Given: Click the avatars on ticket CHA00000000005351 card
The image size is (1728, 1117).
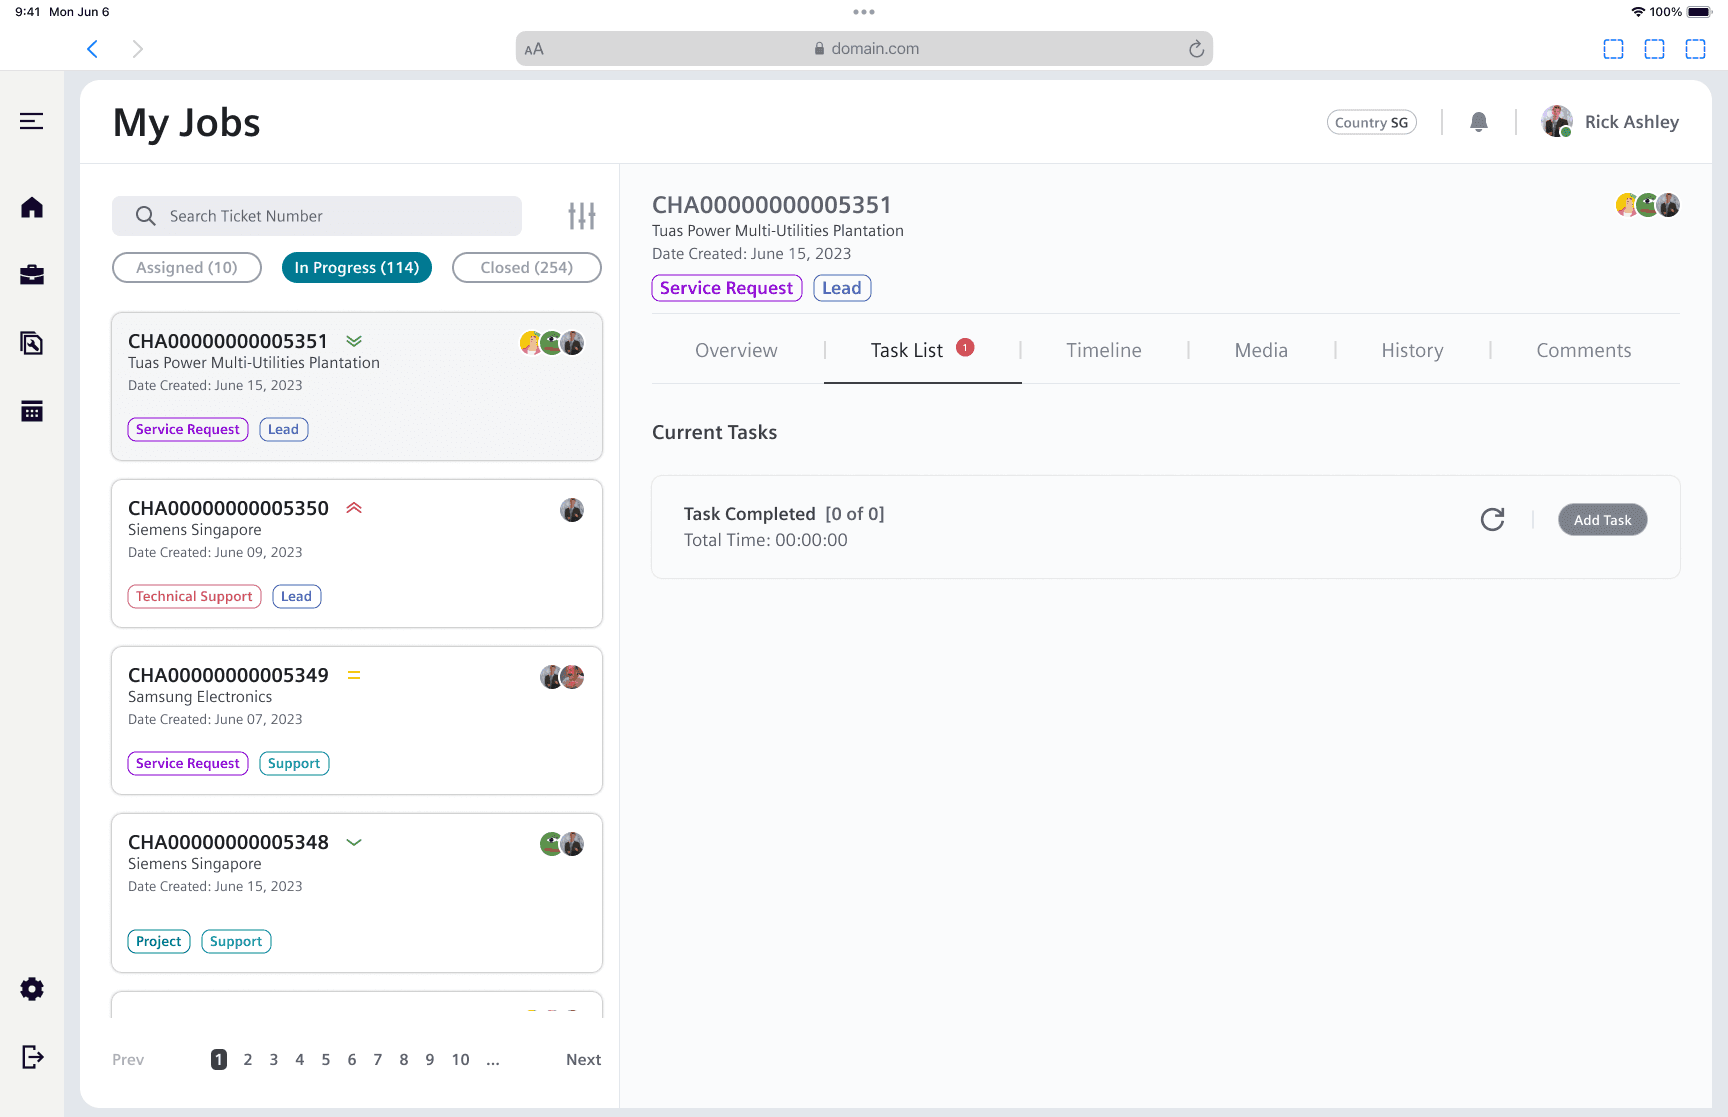Looking at the screenshot, I should (552, 343).
